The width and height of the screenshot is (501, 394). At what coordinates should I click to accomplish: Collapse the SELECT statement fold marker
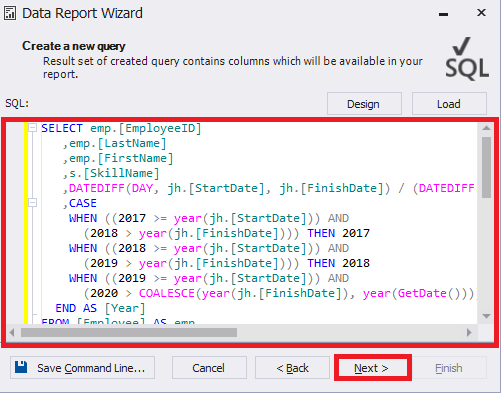32,128
